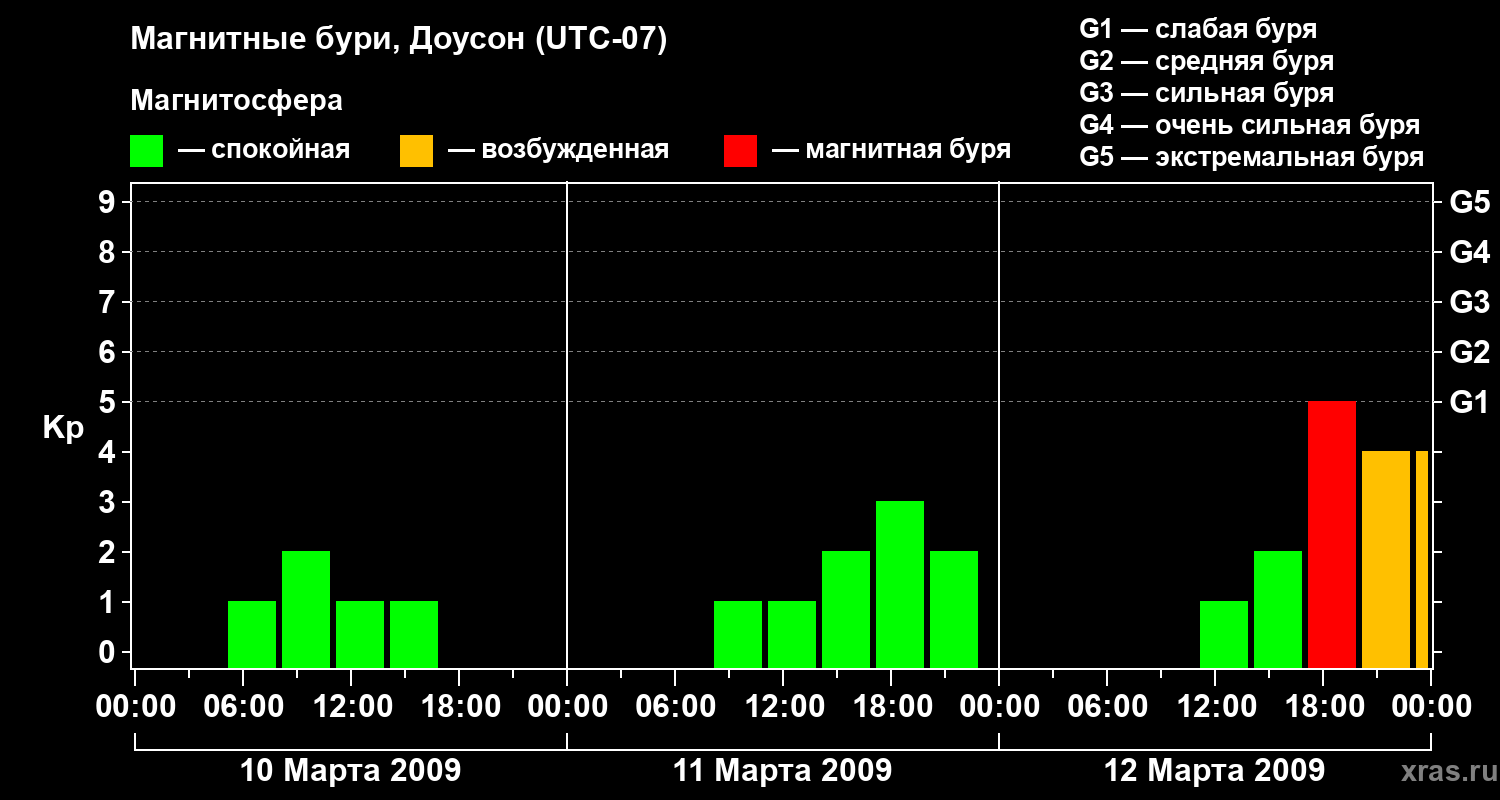Click the green Kp 2 bar on 12 March
The image size is (1500, 800).
point(1278,610)
